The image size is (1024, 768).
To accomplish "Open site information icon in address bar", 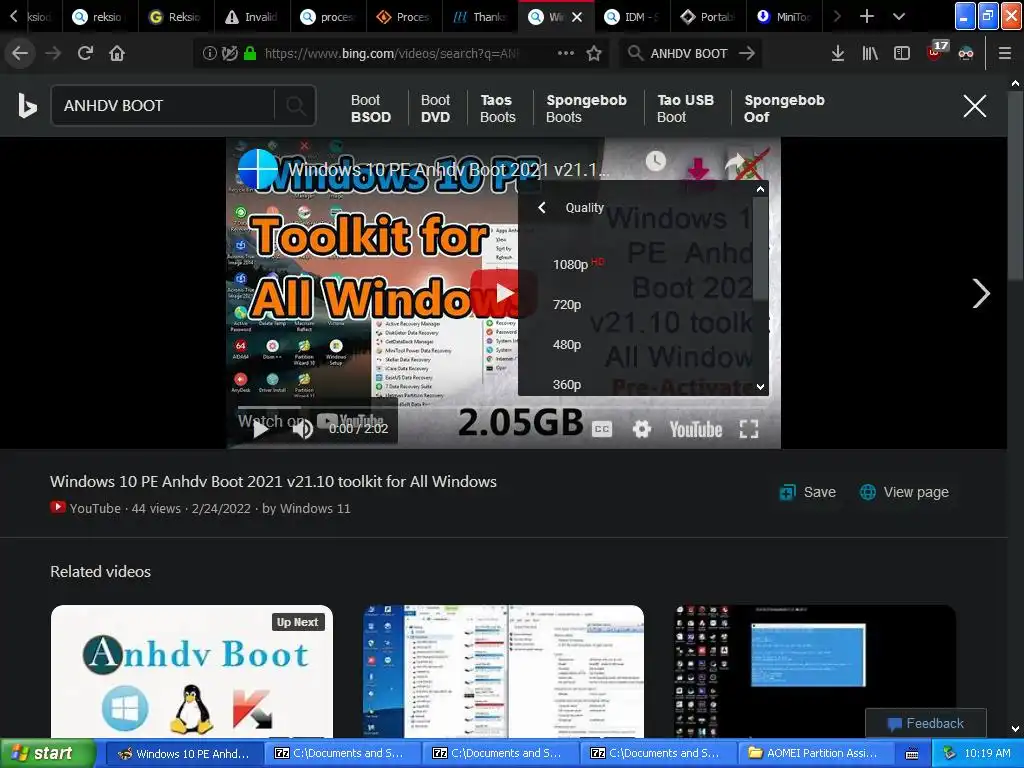I will [210, 53].
